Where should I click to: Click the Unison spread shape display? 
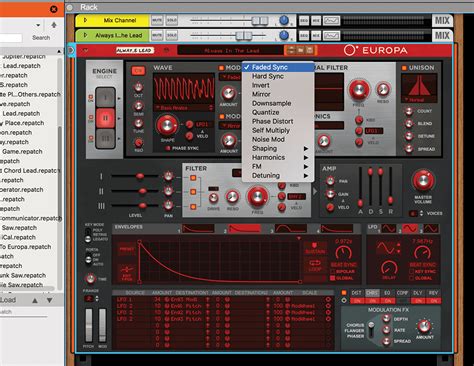click(419, 85)
